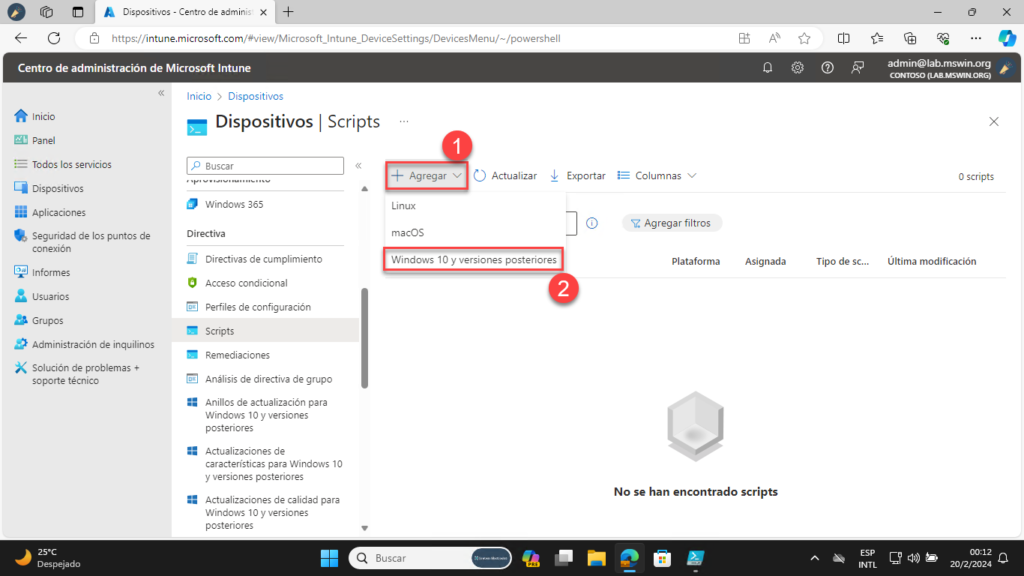Open File Explorer from the Windows taskbar
Viewport: 1024px width, 576px height.
(x=597, y=558)
